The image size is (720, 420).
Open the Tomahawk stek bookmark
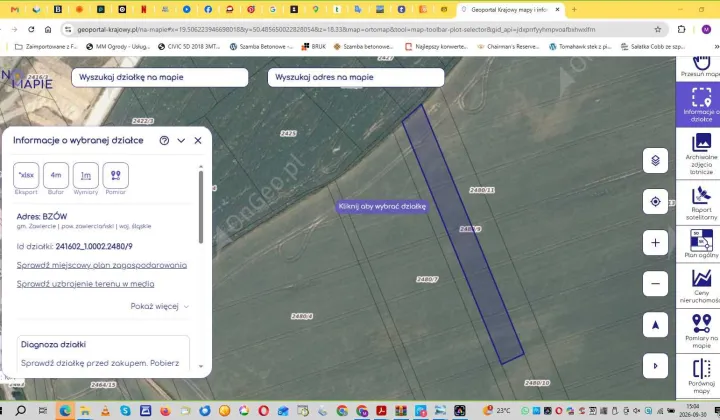580,46
